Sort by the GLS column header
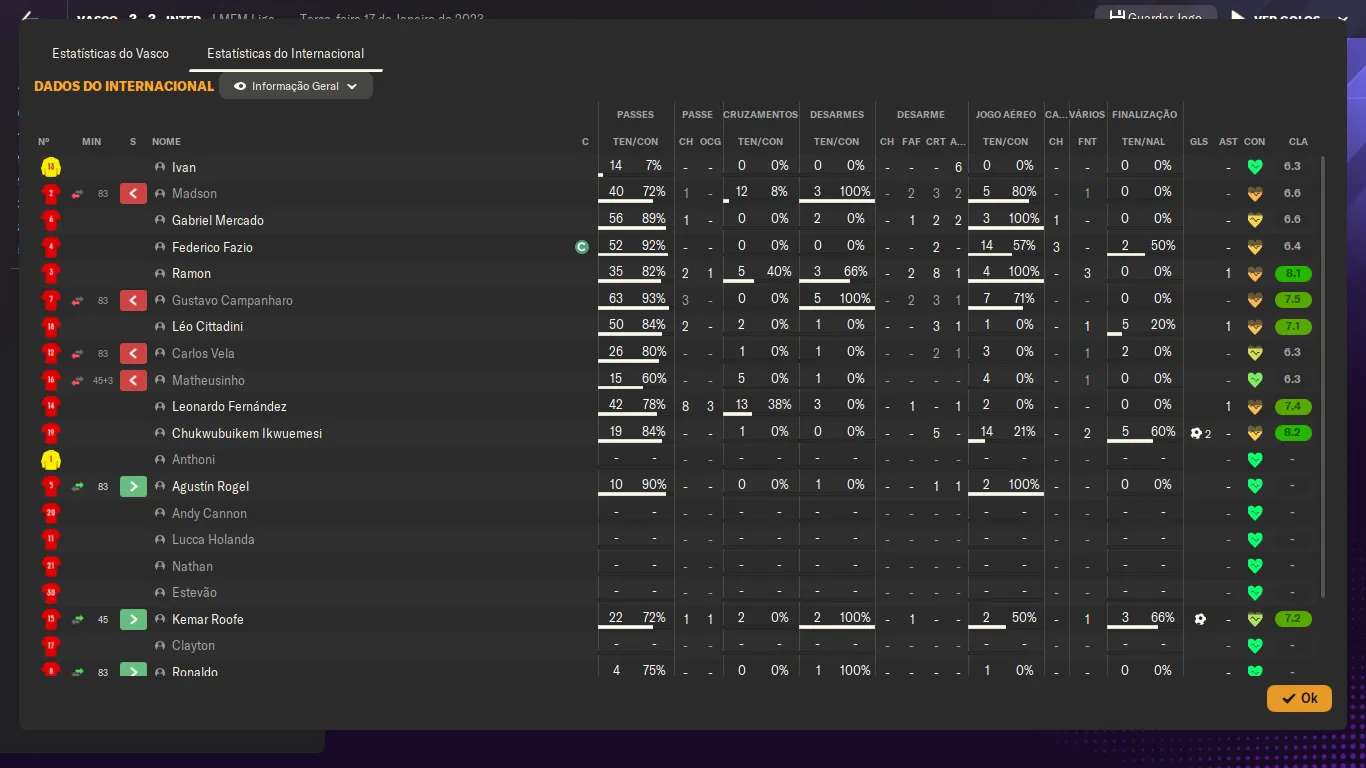This screenshot has width=1366, height=768. pos(1199,141)
